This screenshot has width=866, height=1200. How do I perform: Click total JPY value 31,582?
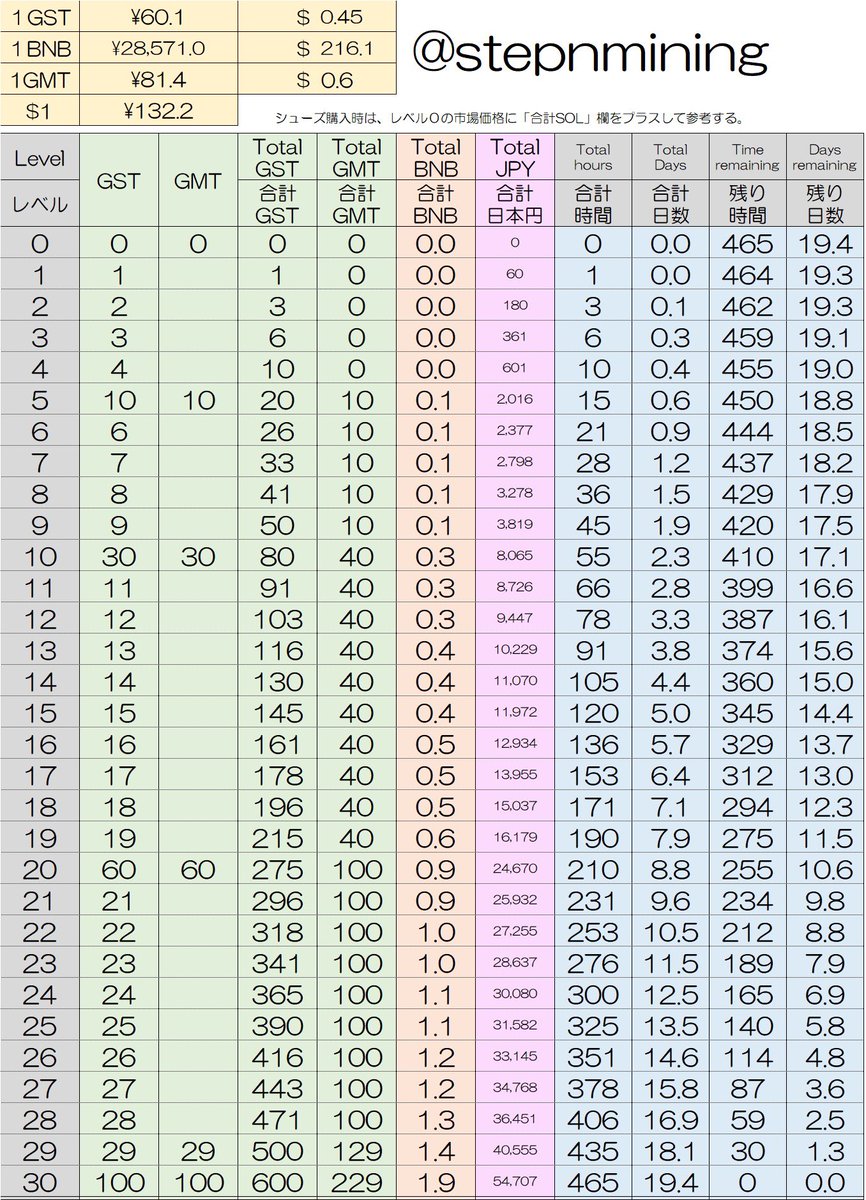pyautogui.click(x=515, y=1027)
